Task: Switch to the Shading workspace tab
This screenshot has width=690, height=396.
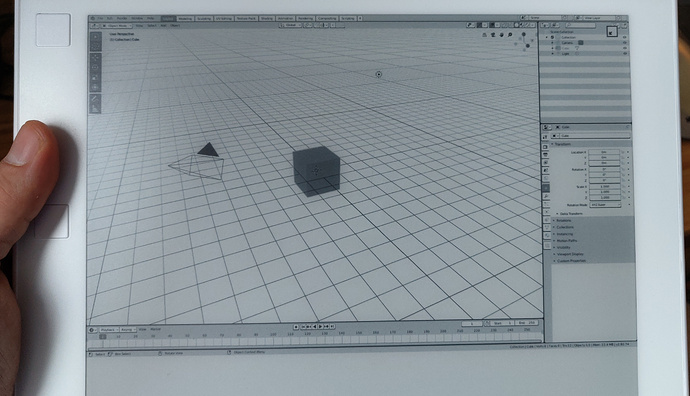Action: pyautogui.click(x=267, y=18)
